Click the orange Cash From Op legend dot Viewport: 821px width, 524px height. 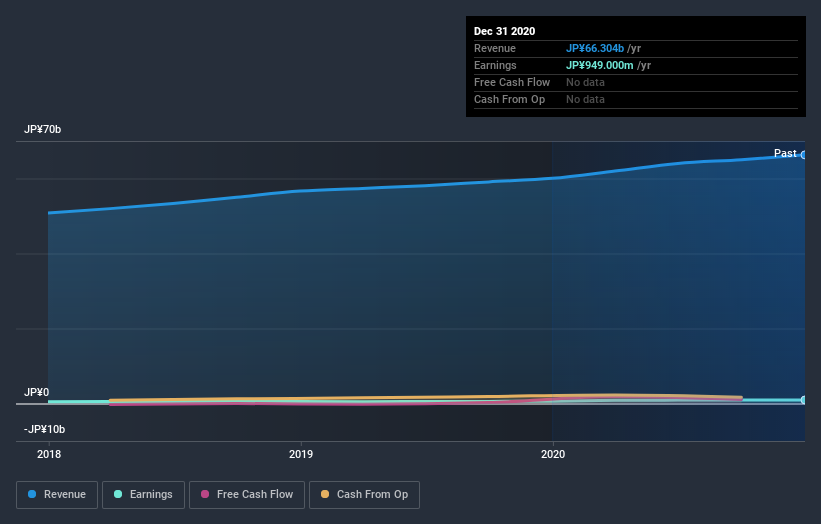coord(325,494)
